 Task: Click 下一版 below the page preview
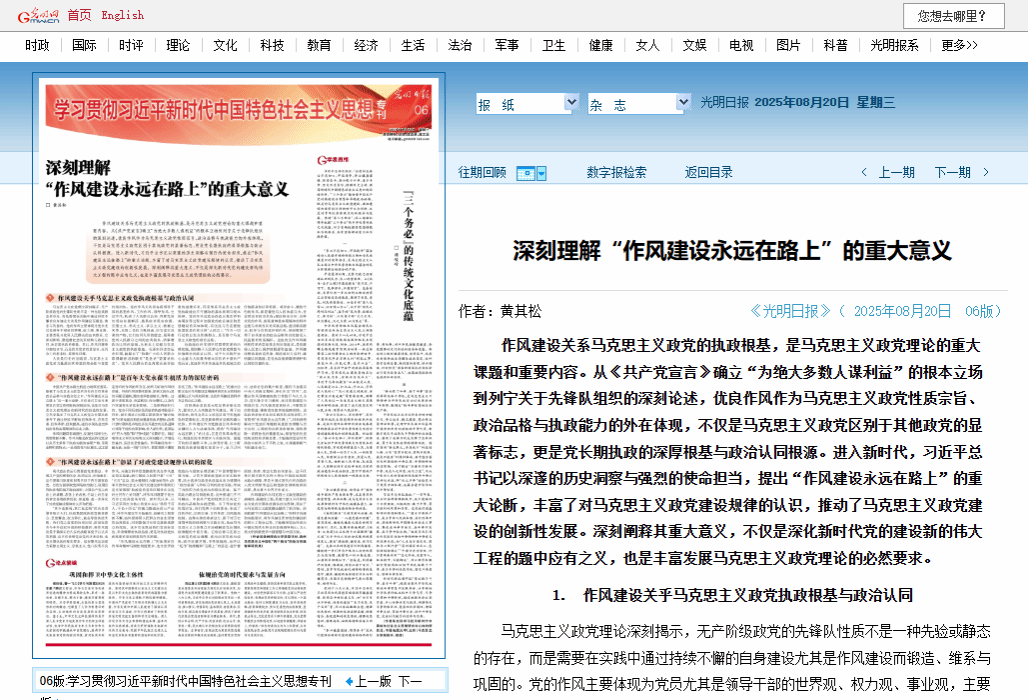[x=410, y=682]
